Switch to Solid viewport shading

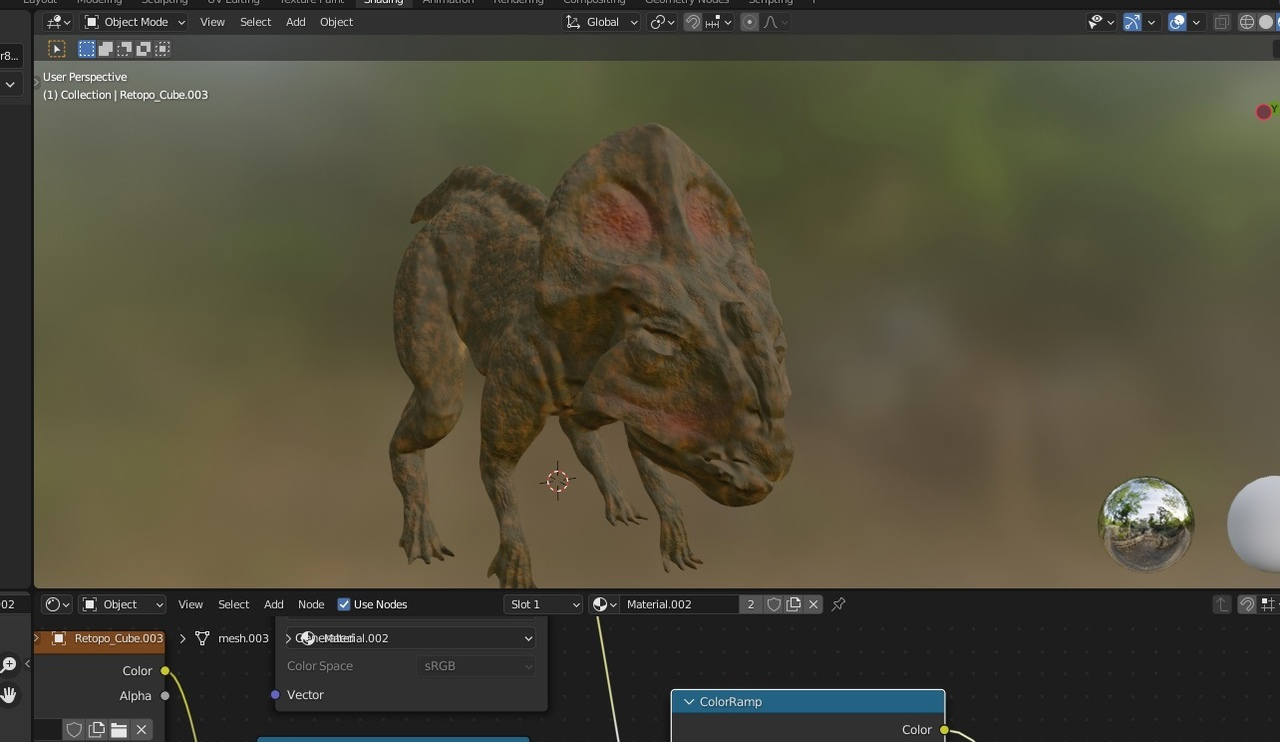1267,22
